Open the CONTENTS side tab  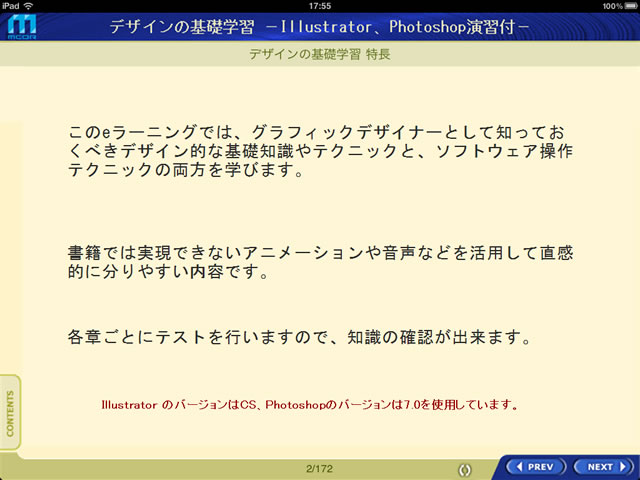pos(10,413)
